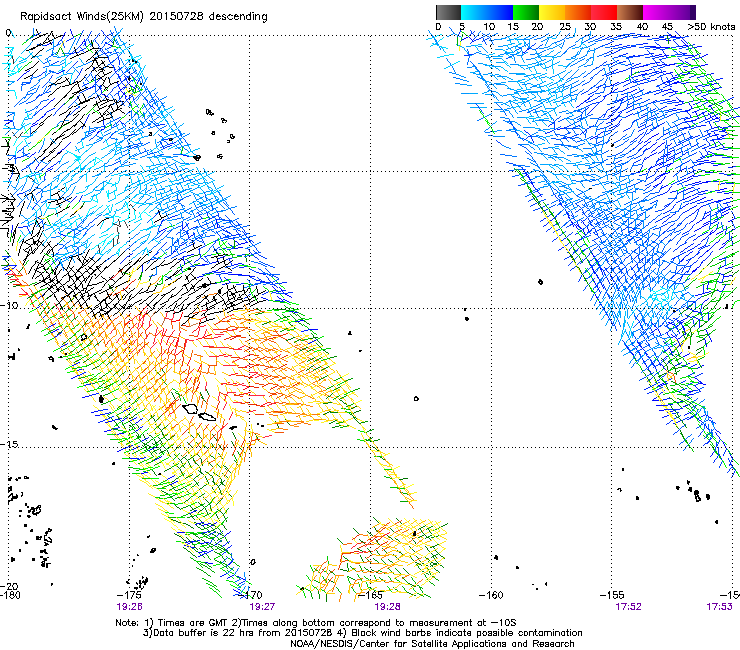Click the gray 0-5 knots legend swatch
Viewport: 740px width, 650px height.
click(448, 12)
